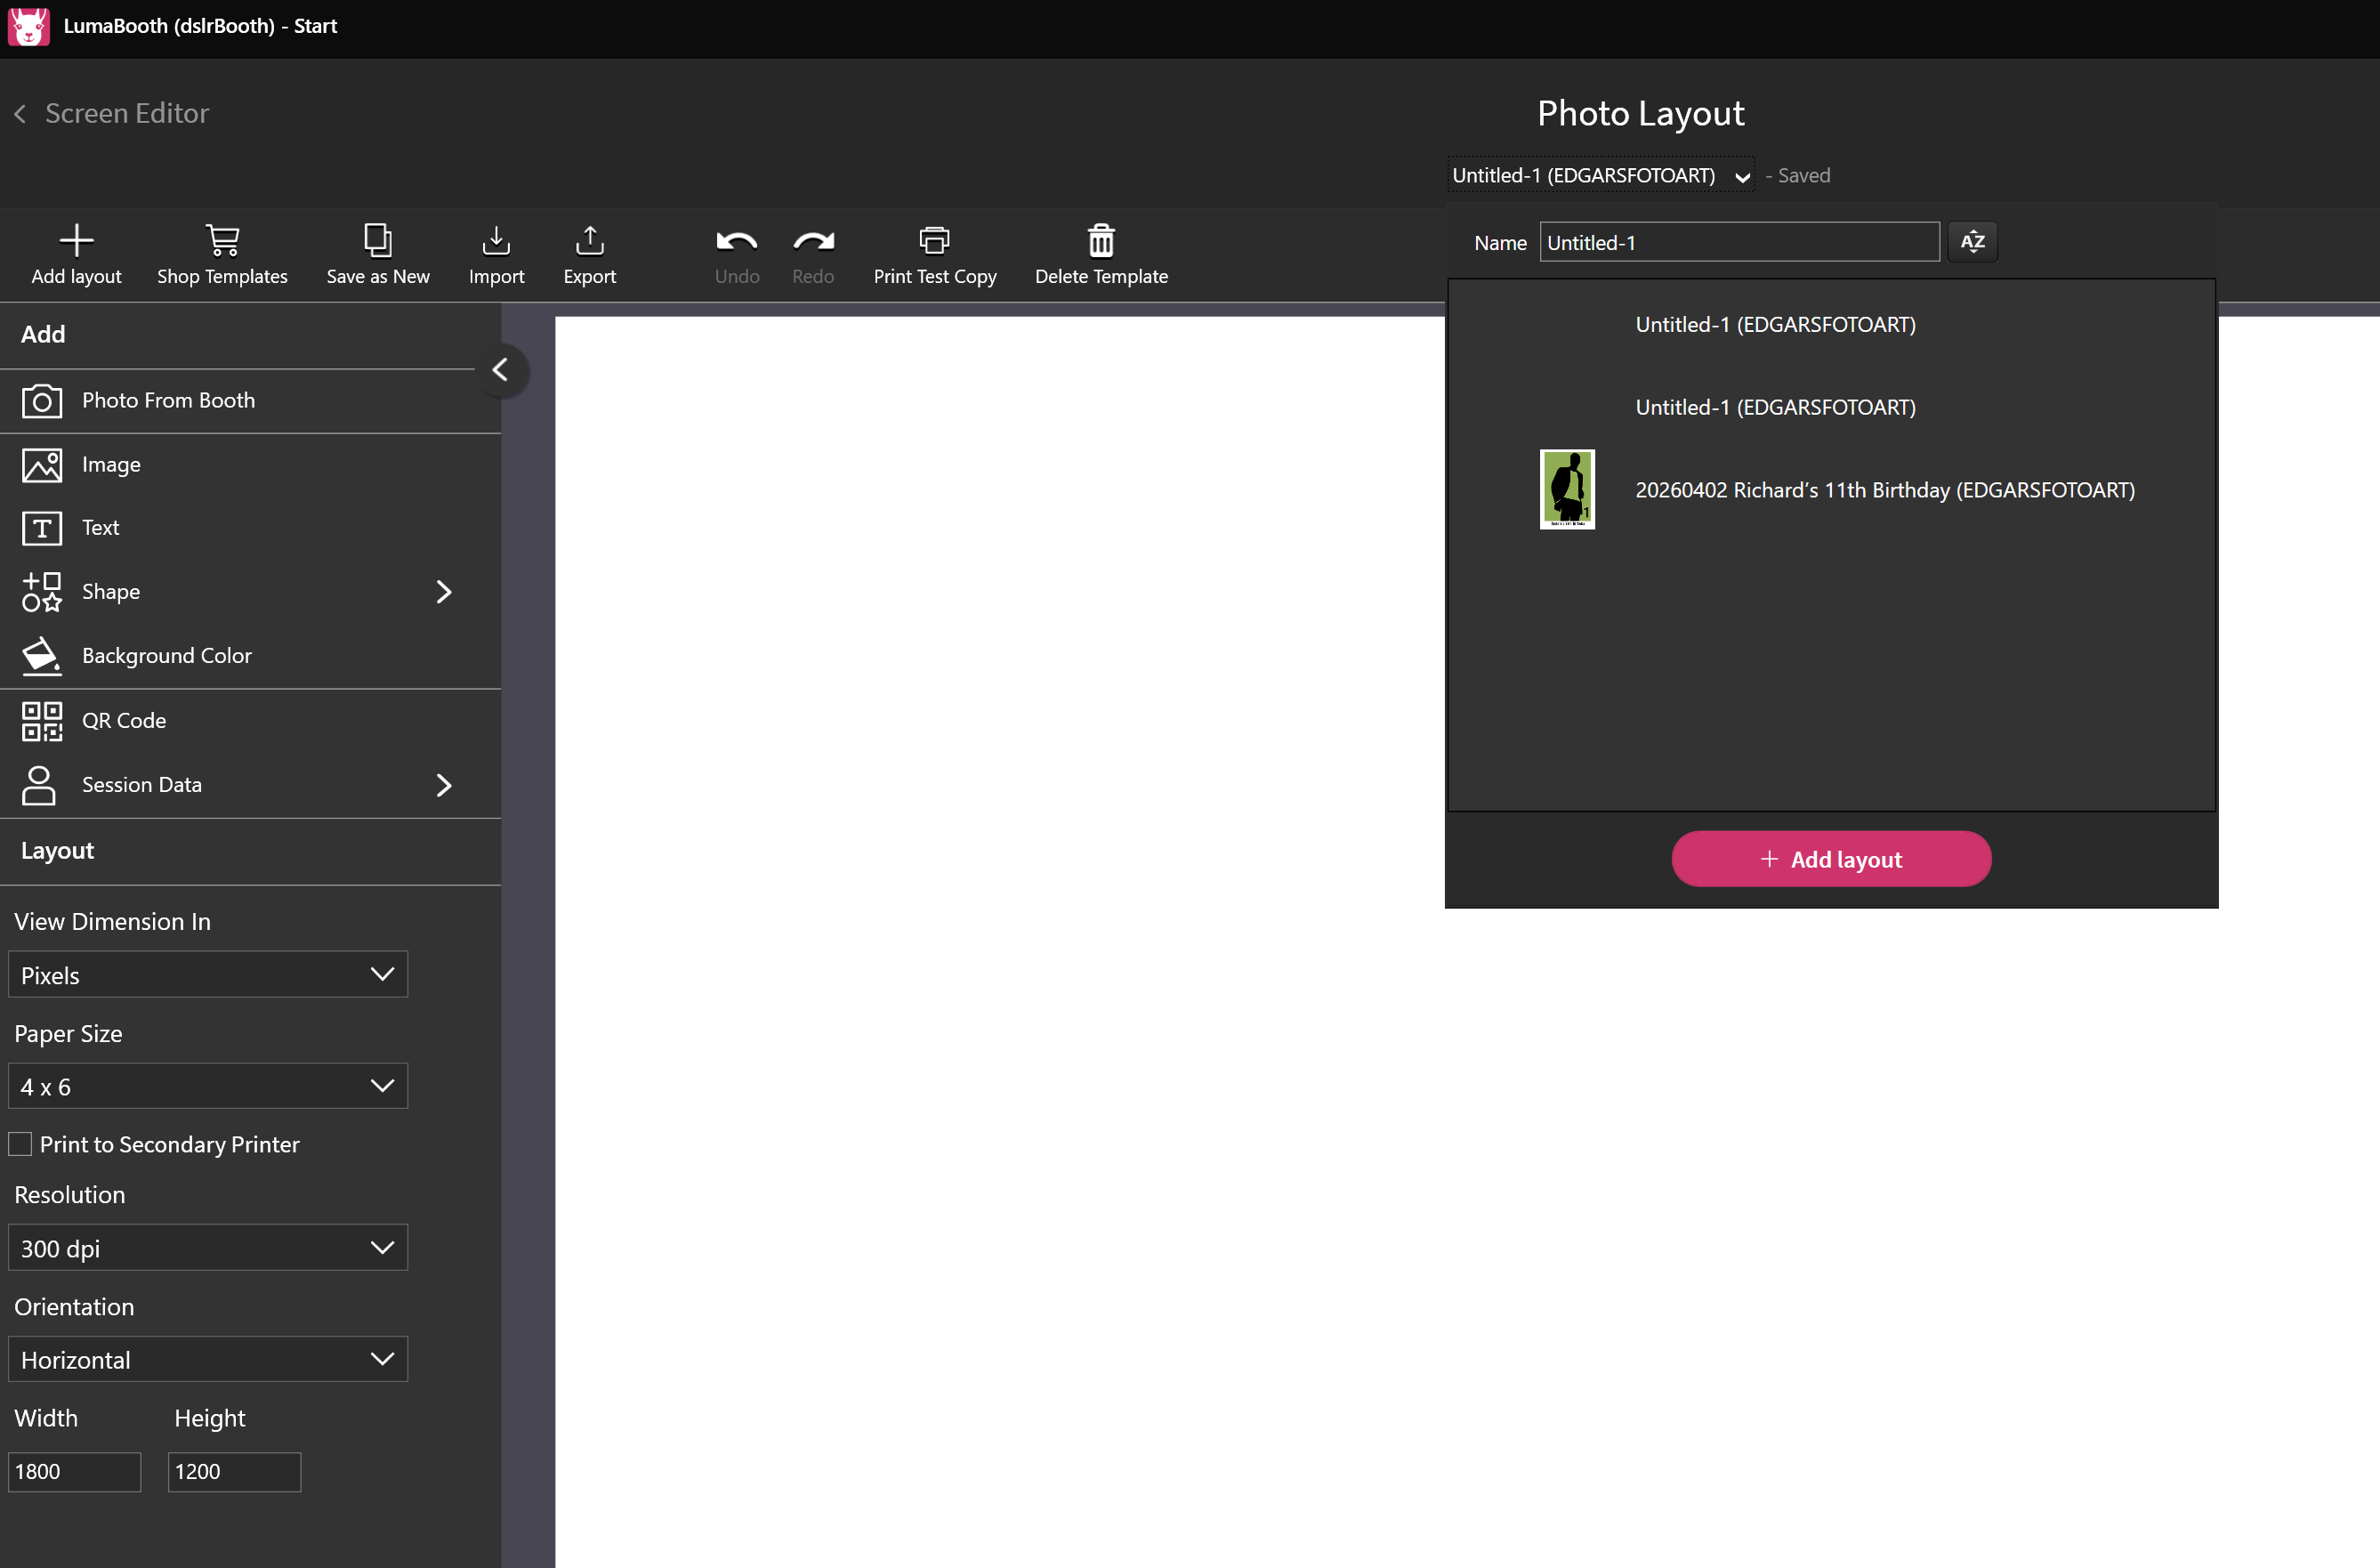Expand the Session Data submenu arrow
Image resolution: width=2380 pixels, height=1568 pixels.
pyautogui.click(x=444, y=785)
